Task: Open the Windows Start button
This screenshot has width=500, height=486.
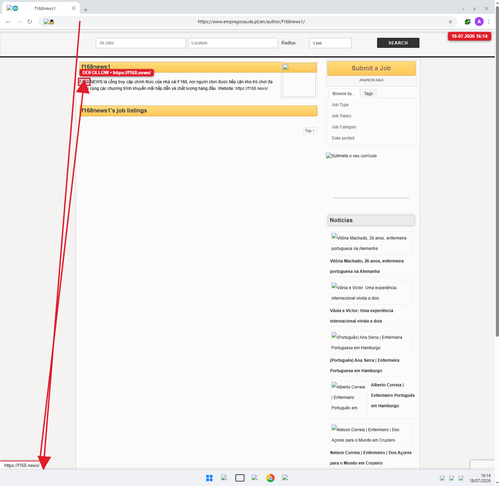Action: click(209, 478)
